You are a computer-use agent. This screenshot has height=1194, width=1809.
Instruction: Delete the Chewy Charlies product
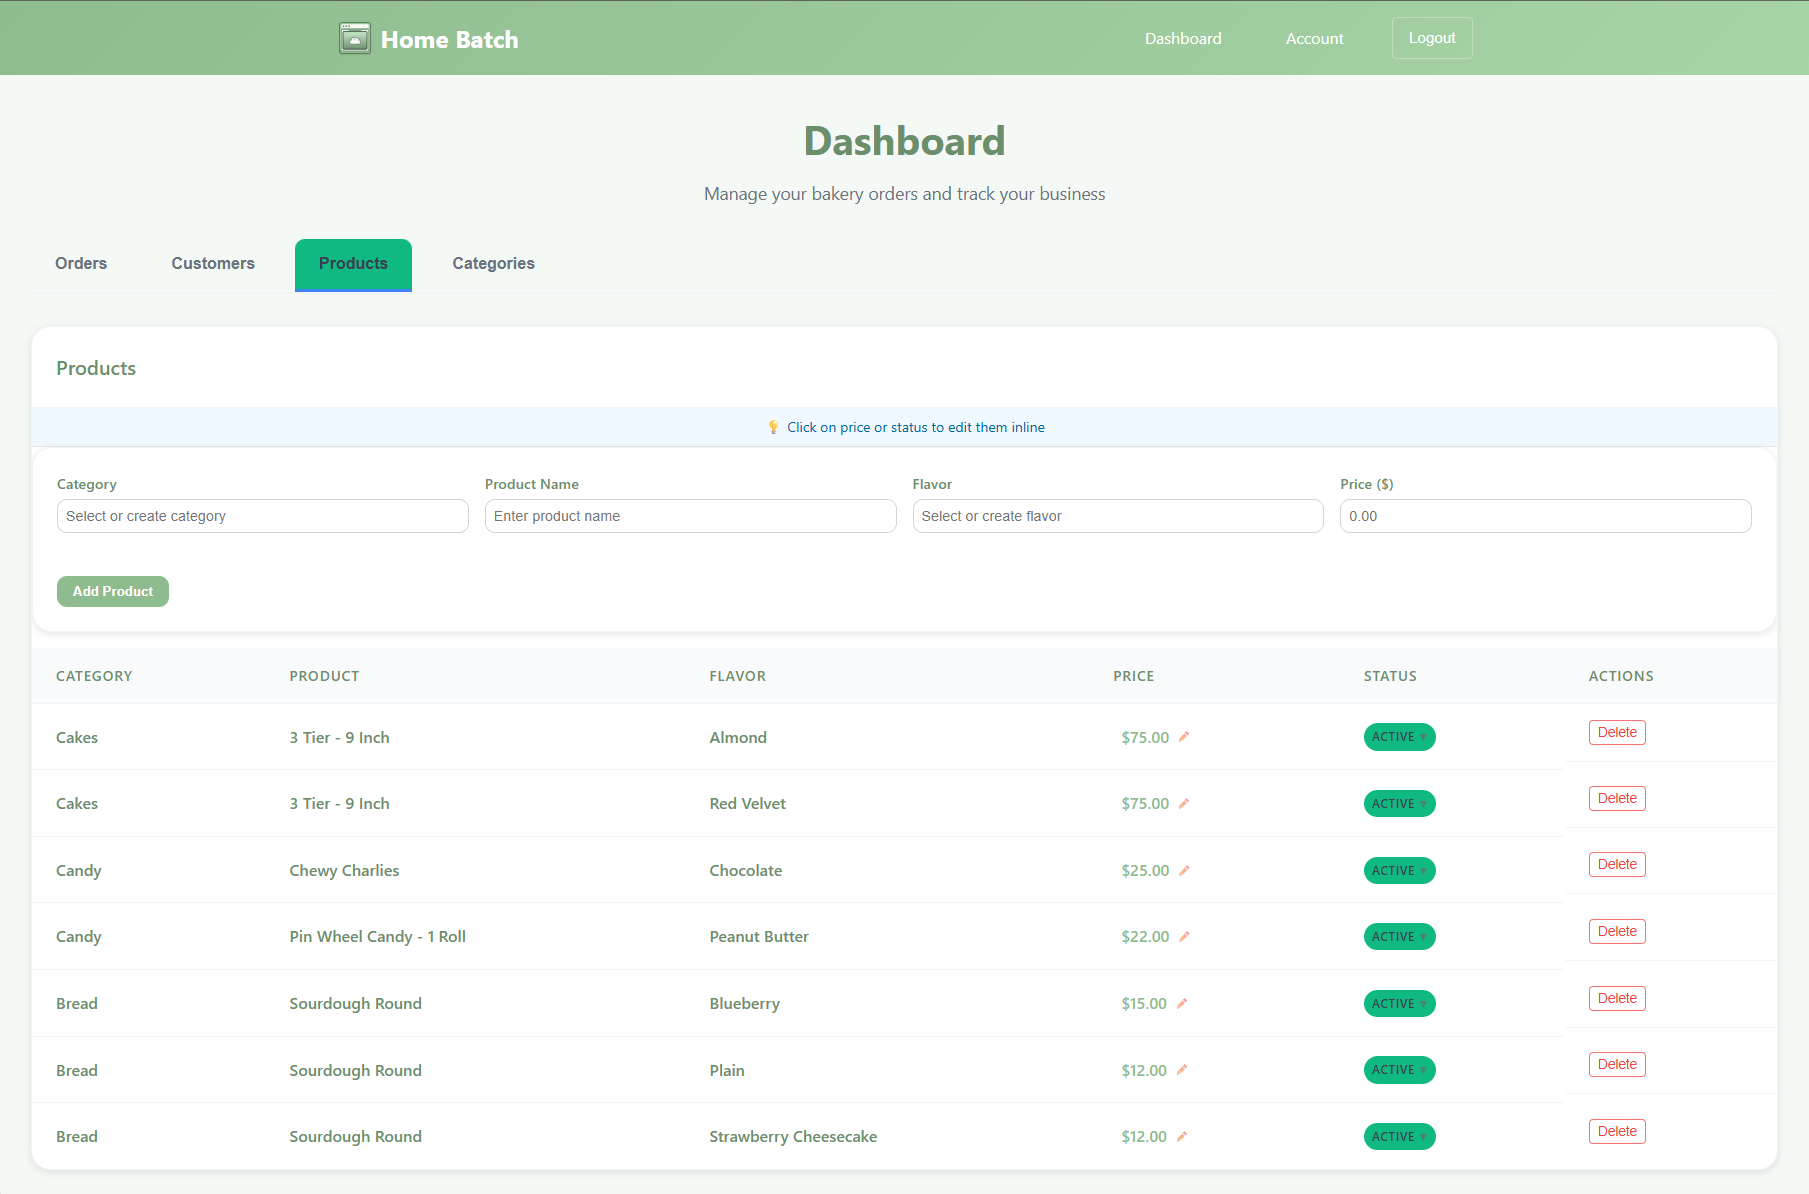point(1617,864)
